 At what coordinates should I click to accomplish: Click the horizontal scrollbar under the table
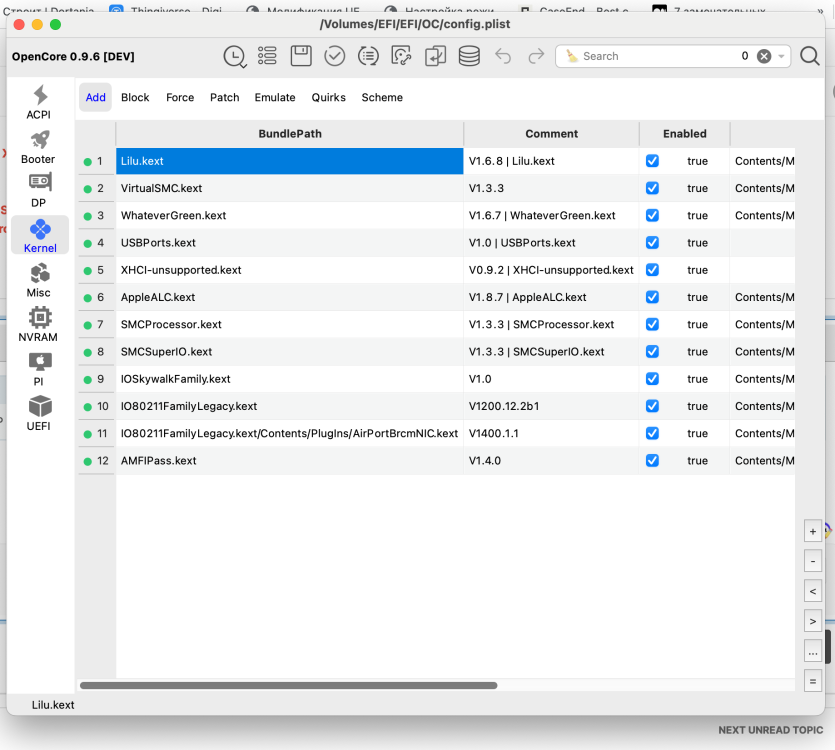[x=288, y=686]
